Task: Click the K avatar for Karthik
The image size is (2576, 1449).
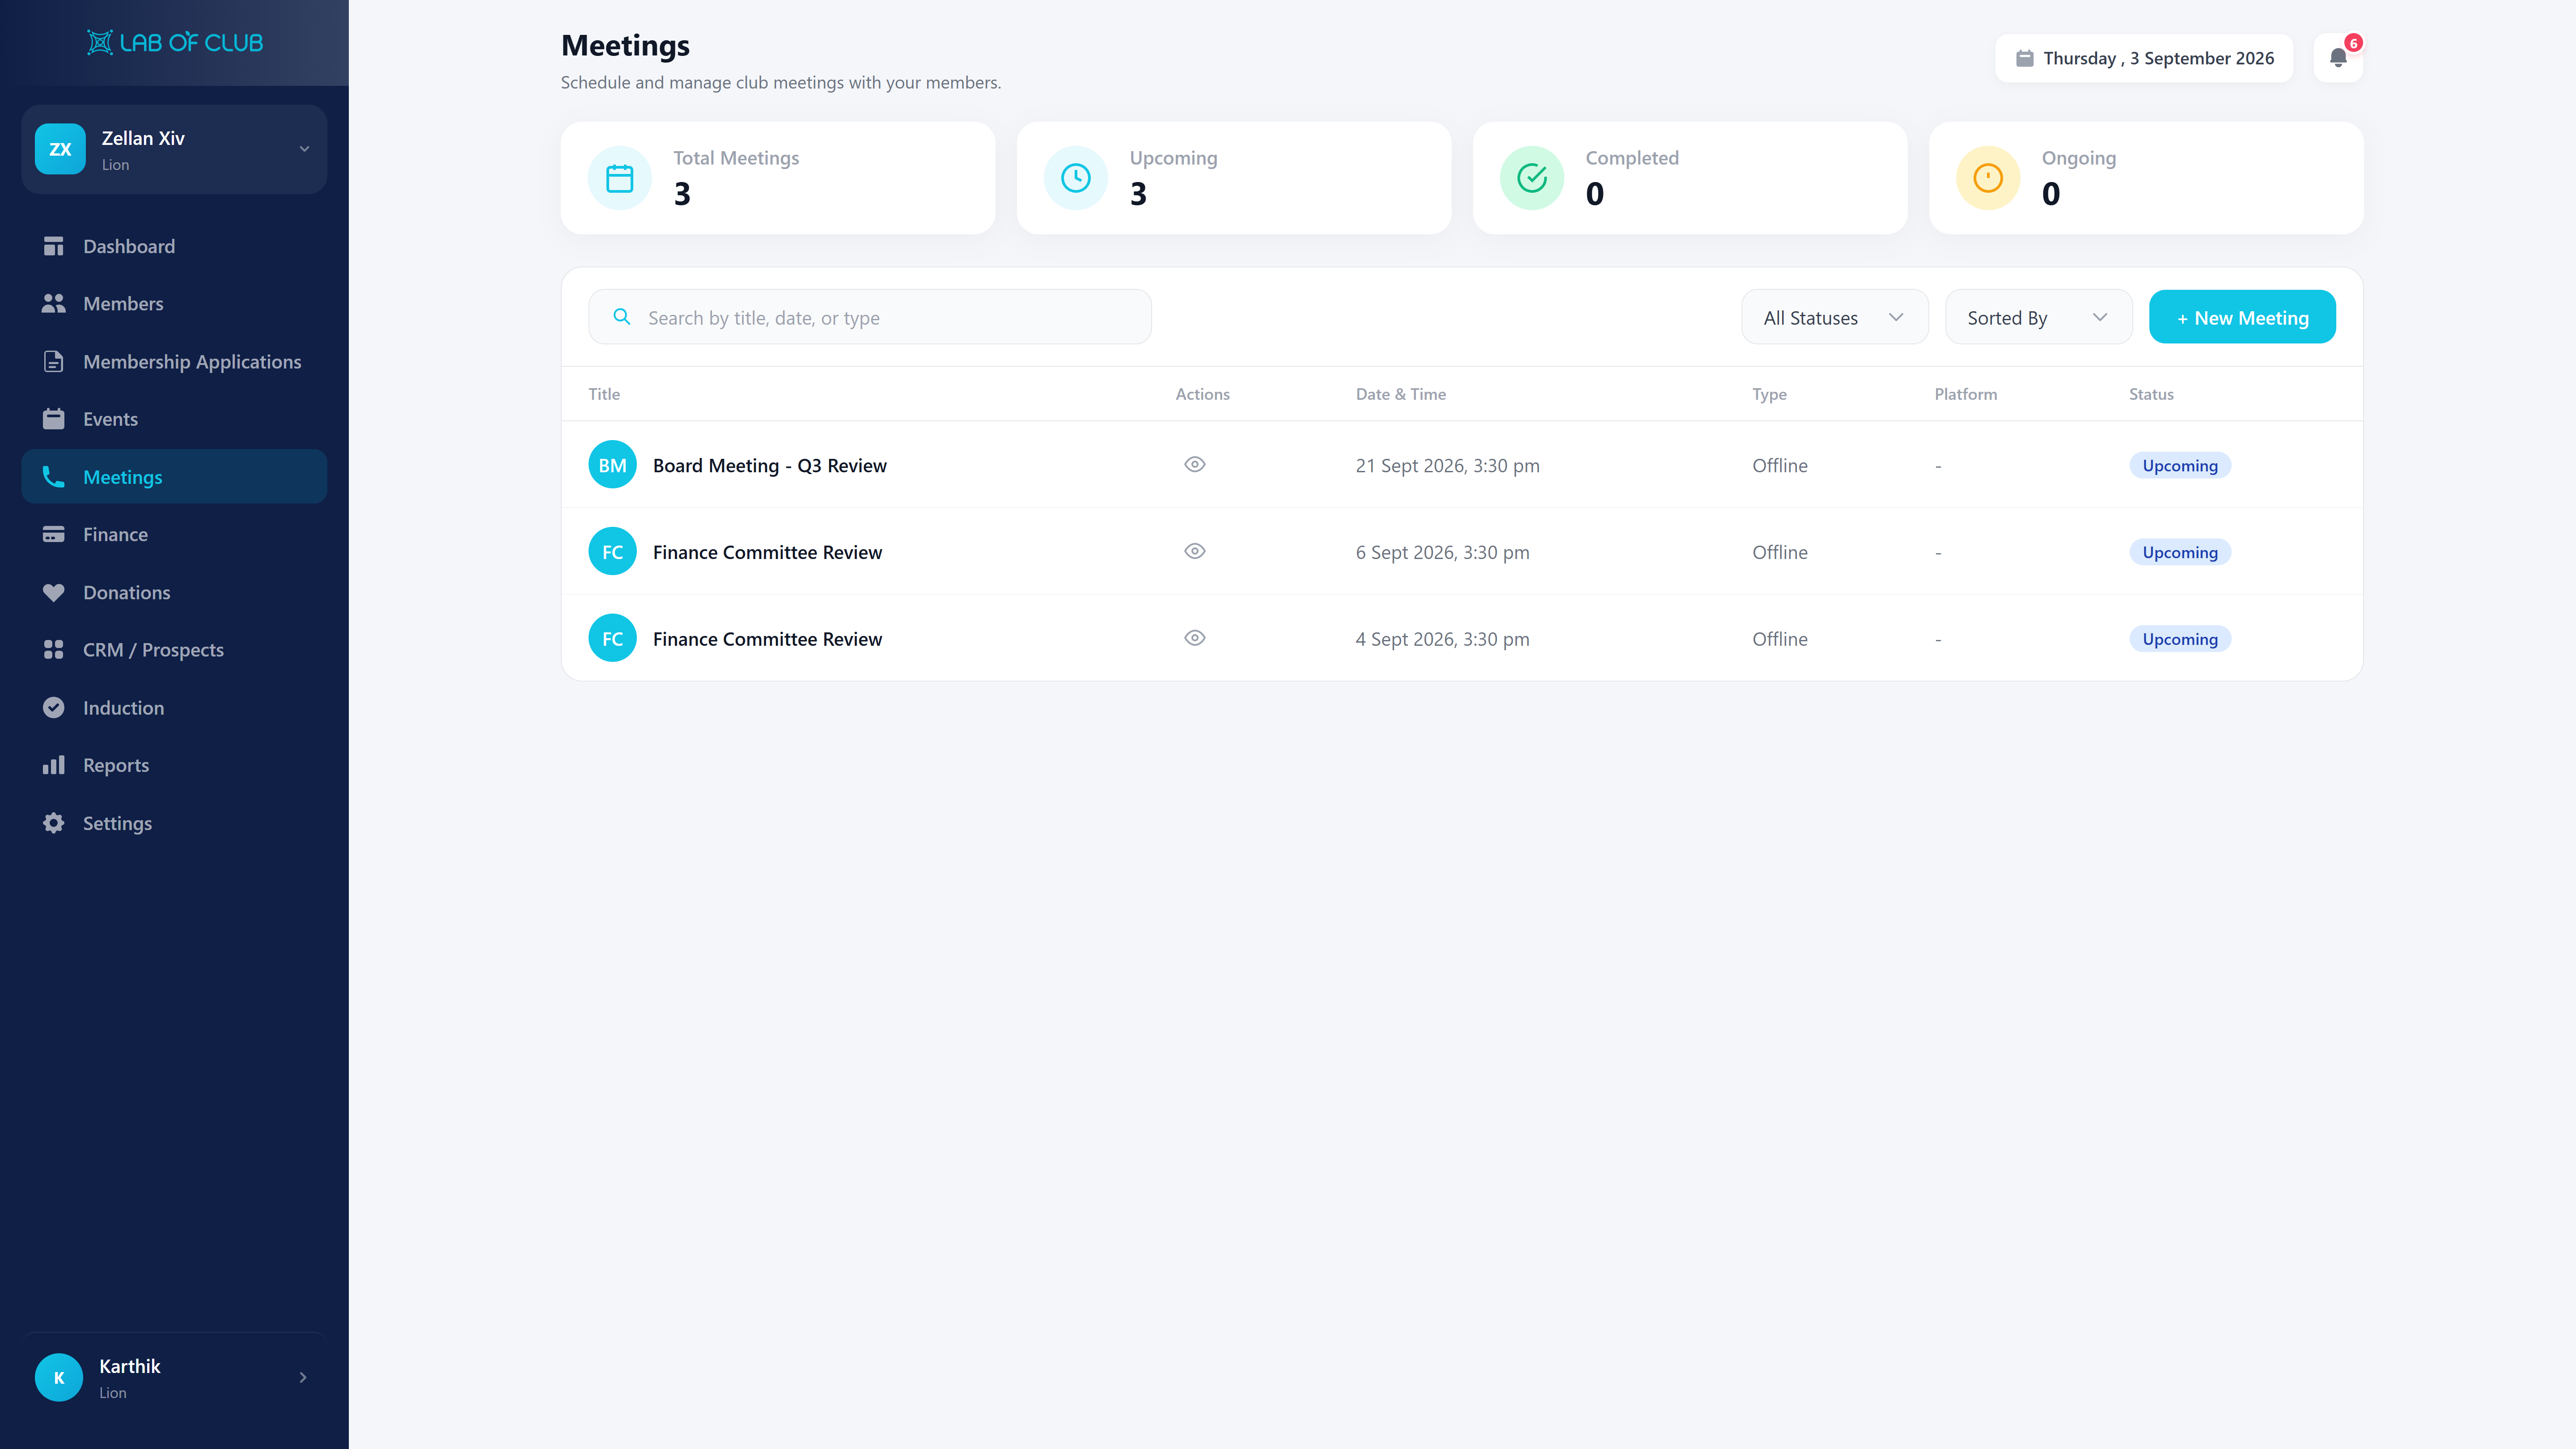Action: tap(59, 1377)
